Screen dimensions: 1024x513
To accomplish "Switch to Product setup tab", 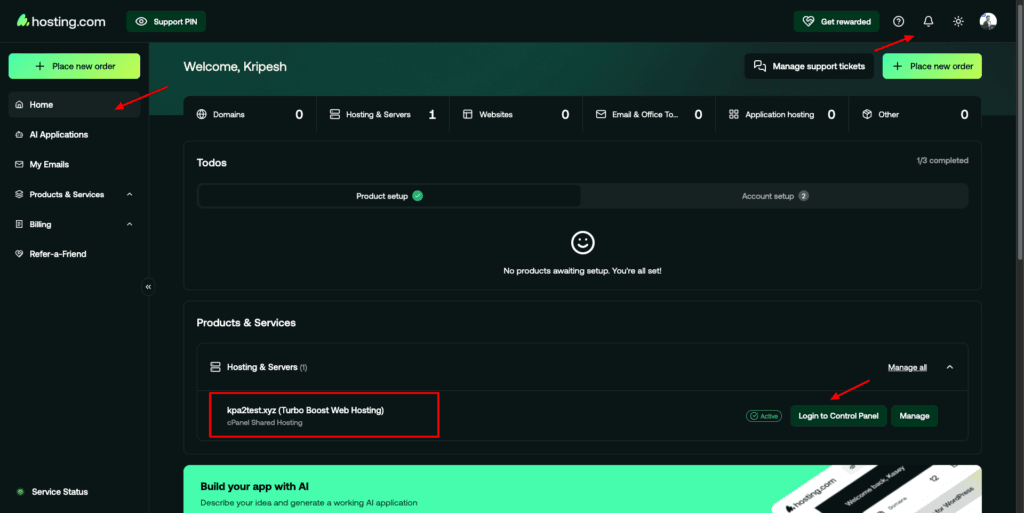I will pyautogui.click(x=389, y=196).
